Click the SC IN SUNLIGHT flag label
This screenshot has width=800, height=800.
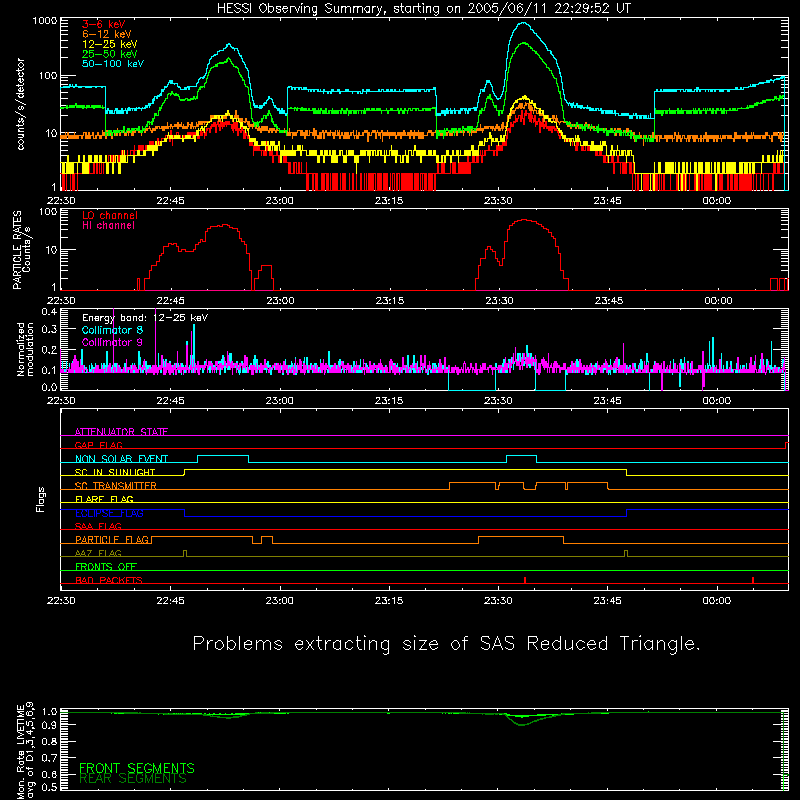tap(115, 472)
